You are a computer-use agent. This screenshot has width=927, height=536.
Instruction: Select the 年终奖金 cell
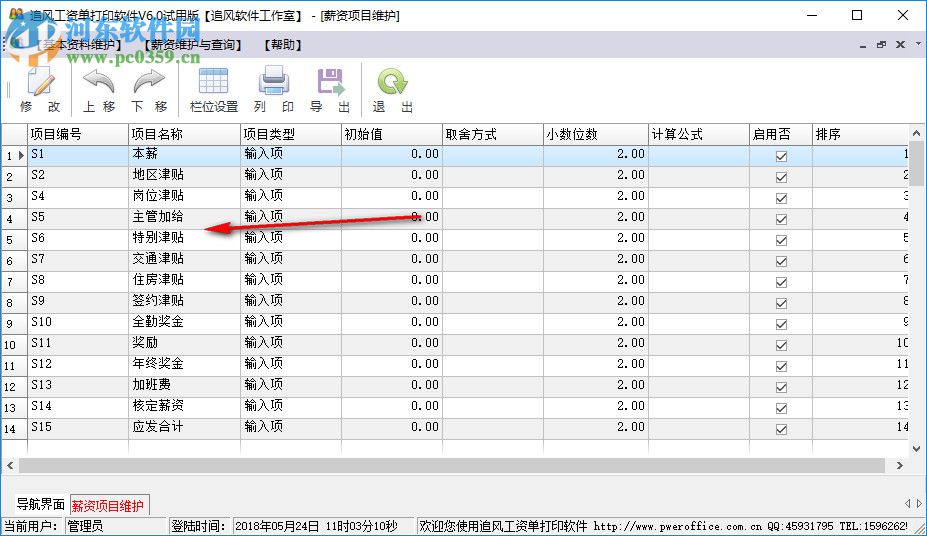pos(184,364)
